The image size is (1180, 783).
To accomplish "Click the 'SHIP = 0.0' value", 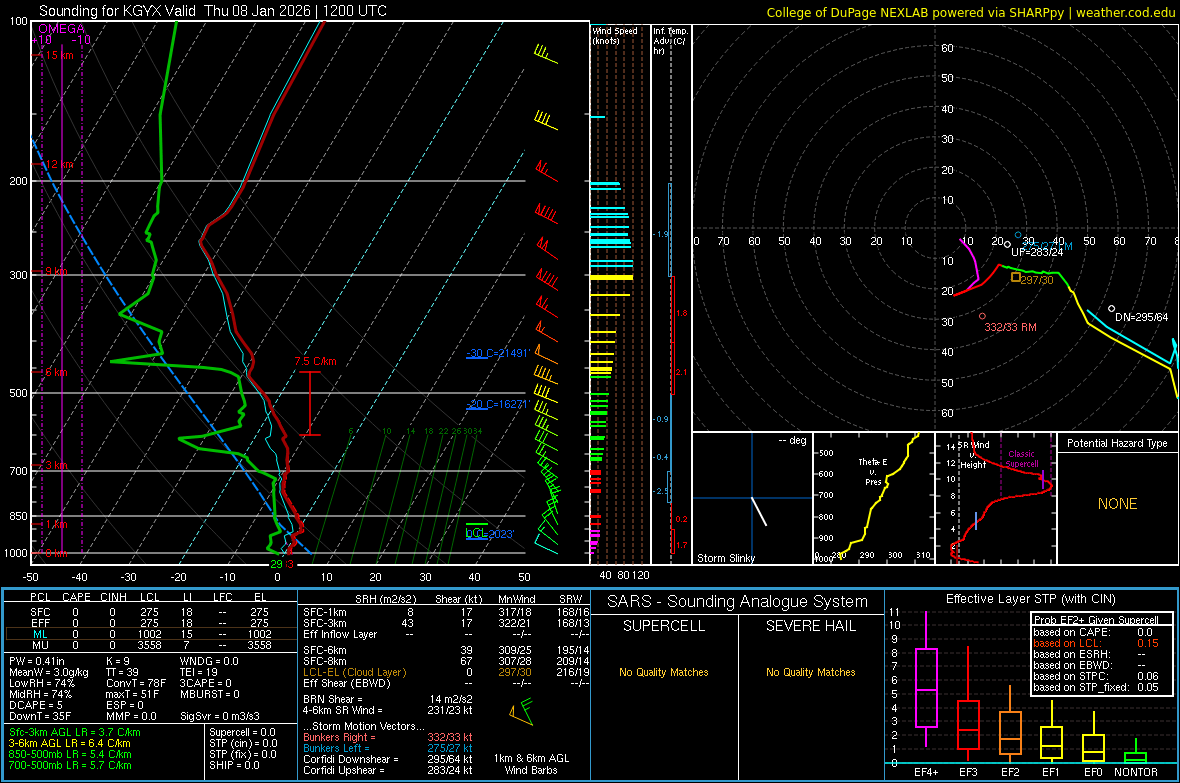I will pyautogui.click(x=234, y=765).
